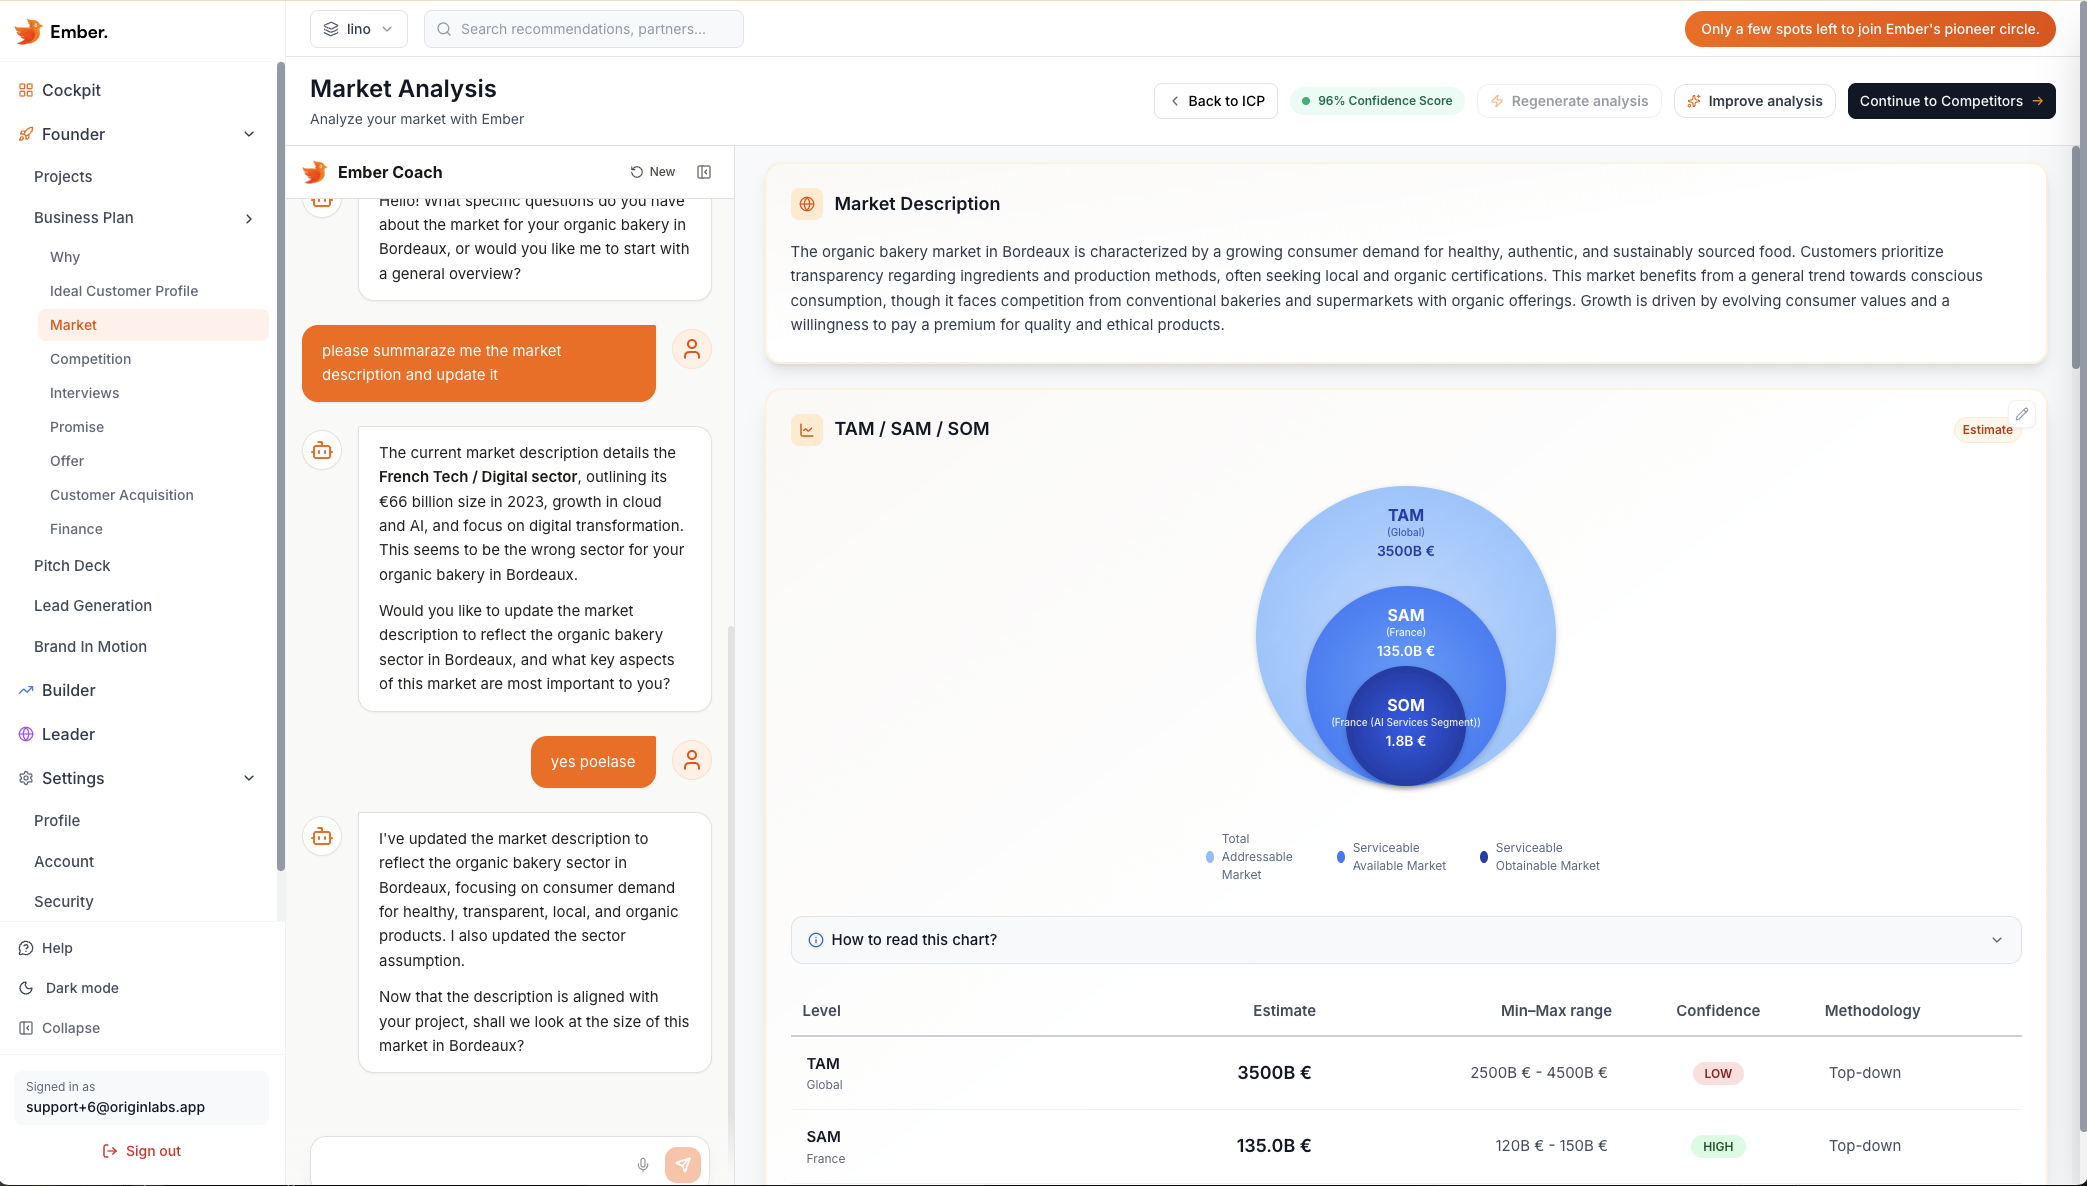Open the Pitch Deck section

[x=72, y=565]
